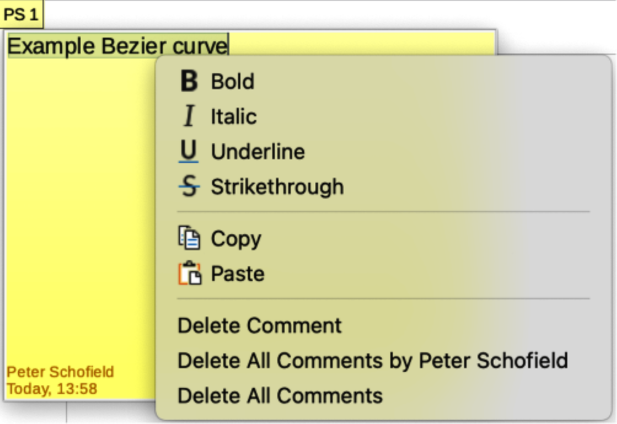Click the underline U icon
Viewport: 617px width, 424px height.
pos(188,152)
